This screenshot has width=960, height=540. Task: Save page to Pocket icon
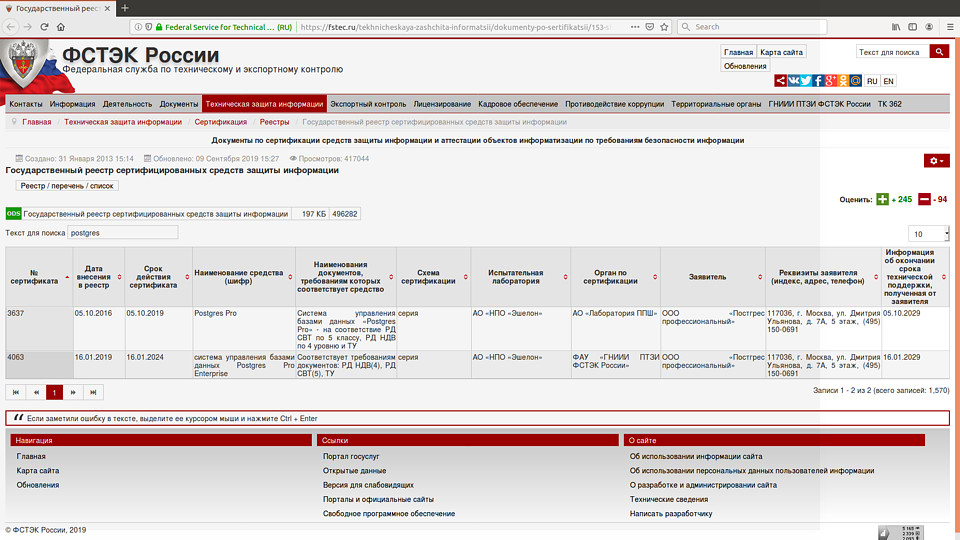pyautogui.click(x=650, y=27)
